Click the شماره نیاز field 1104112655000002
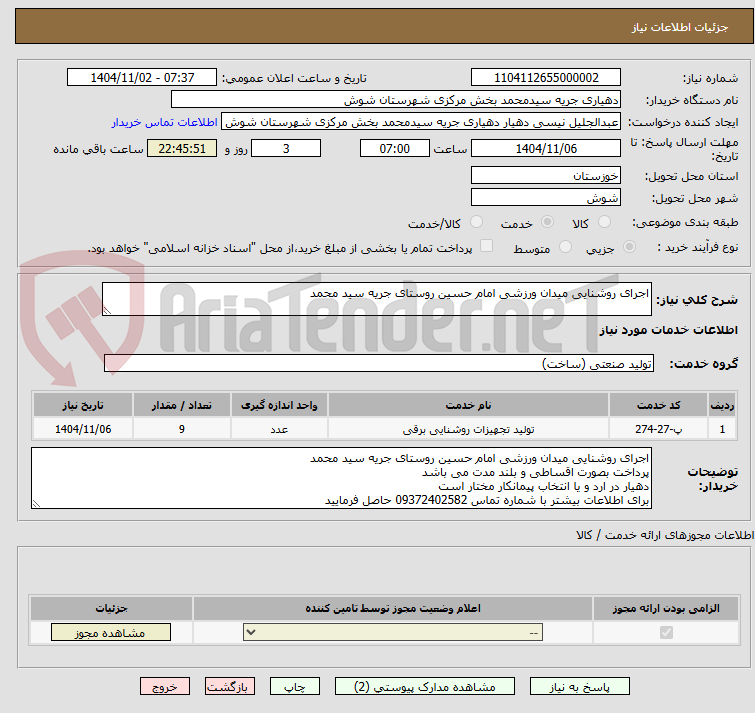The image size is (755, 713). 546,78
